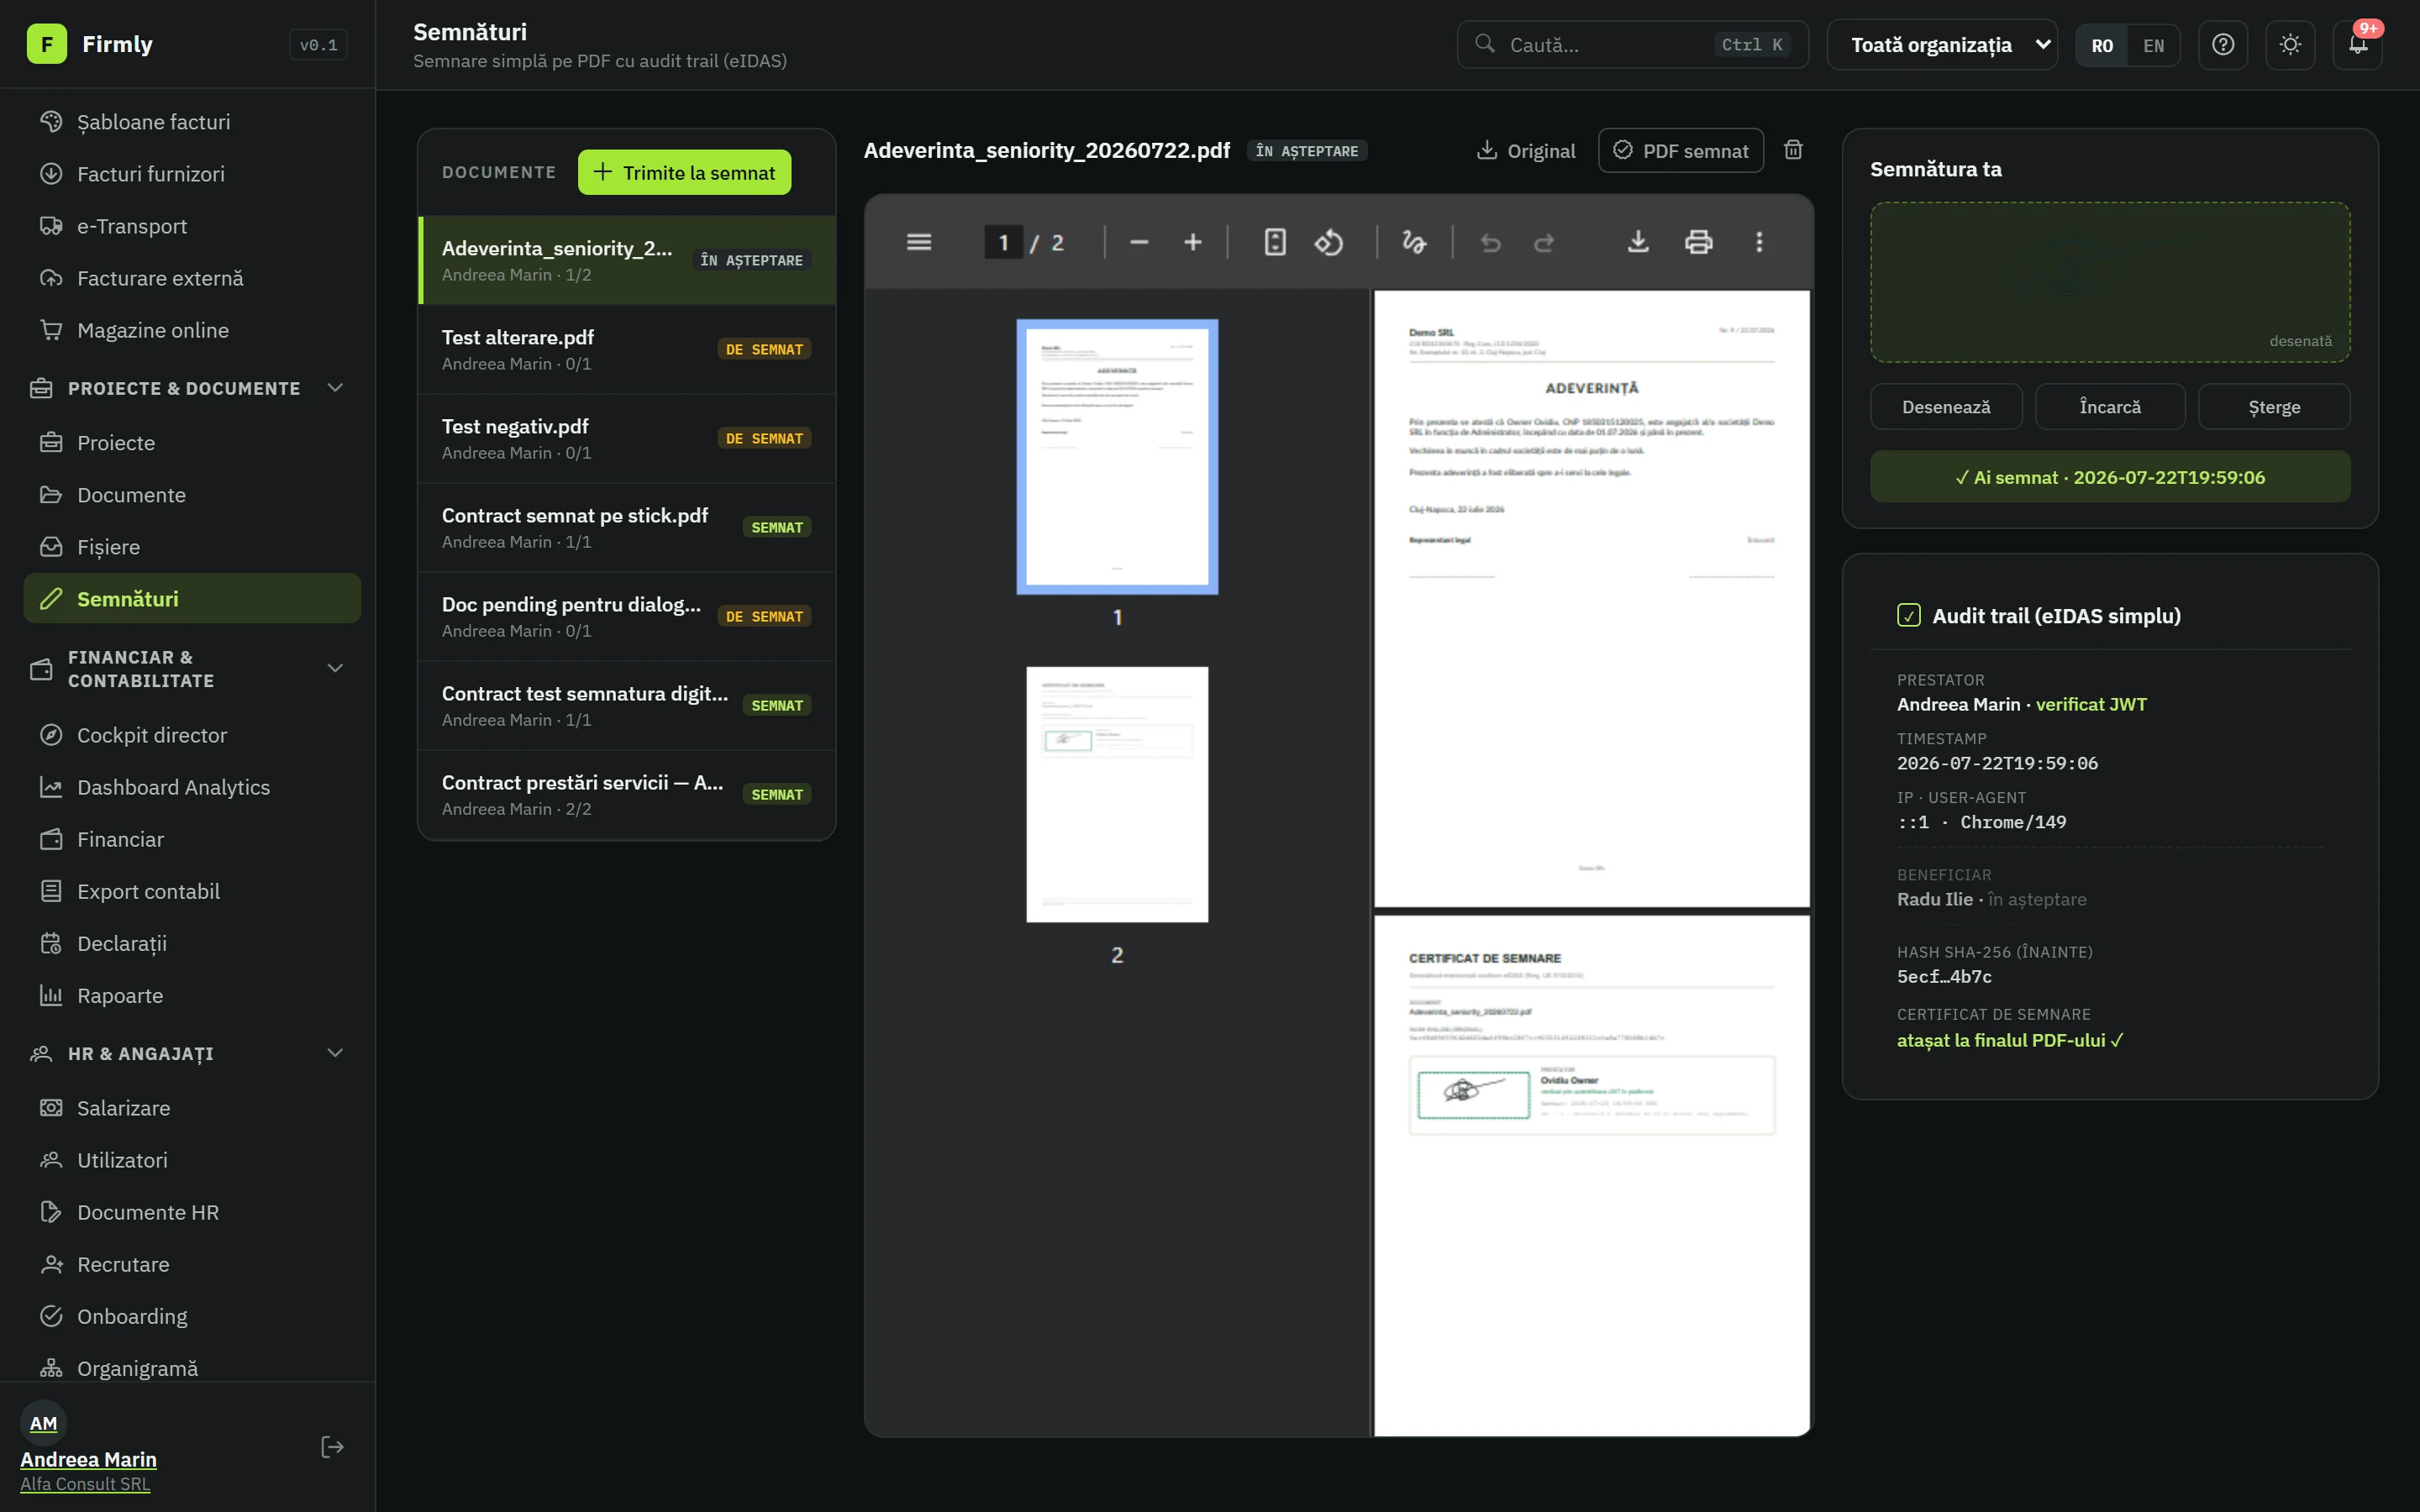Click the Șterge signature button
Screen dimensions: 2420x1512
[x=2274, y=407]
